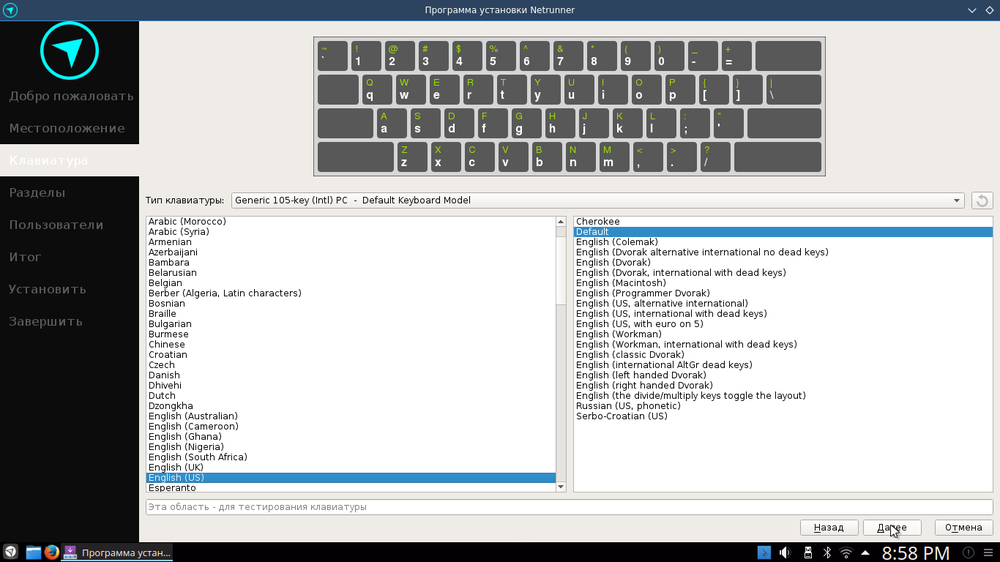Screen dimensions: 1000x562
Task: Select English (Australian) layout
Action: coord(351,416)
